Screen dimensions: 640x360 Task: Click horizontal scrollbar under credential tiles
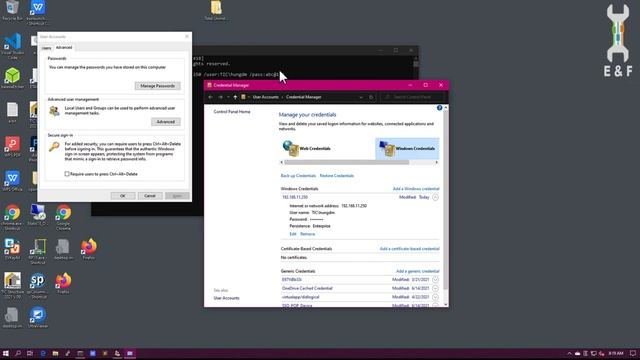(x=347, y=162)
